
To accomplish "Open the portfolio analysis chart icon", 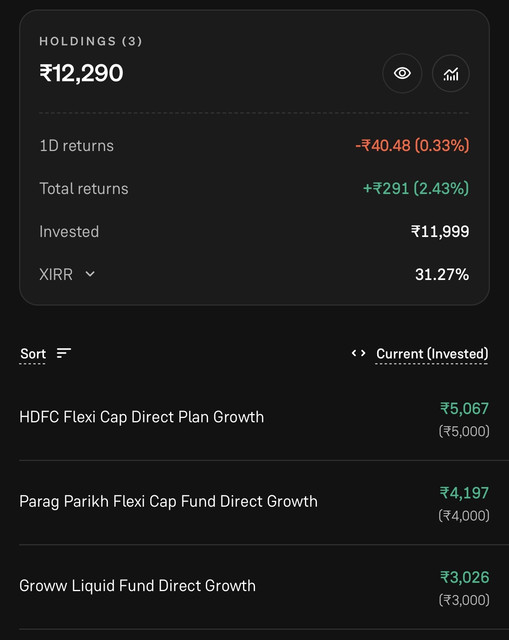I will click(451, 73).
